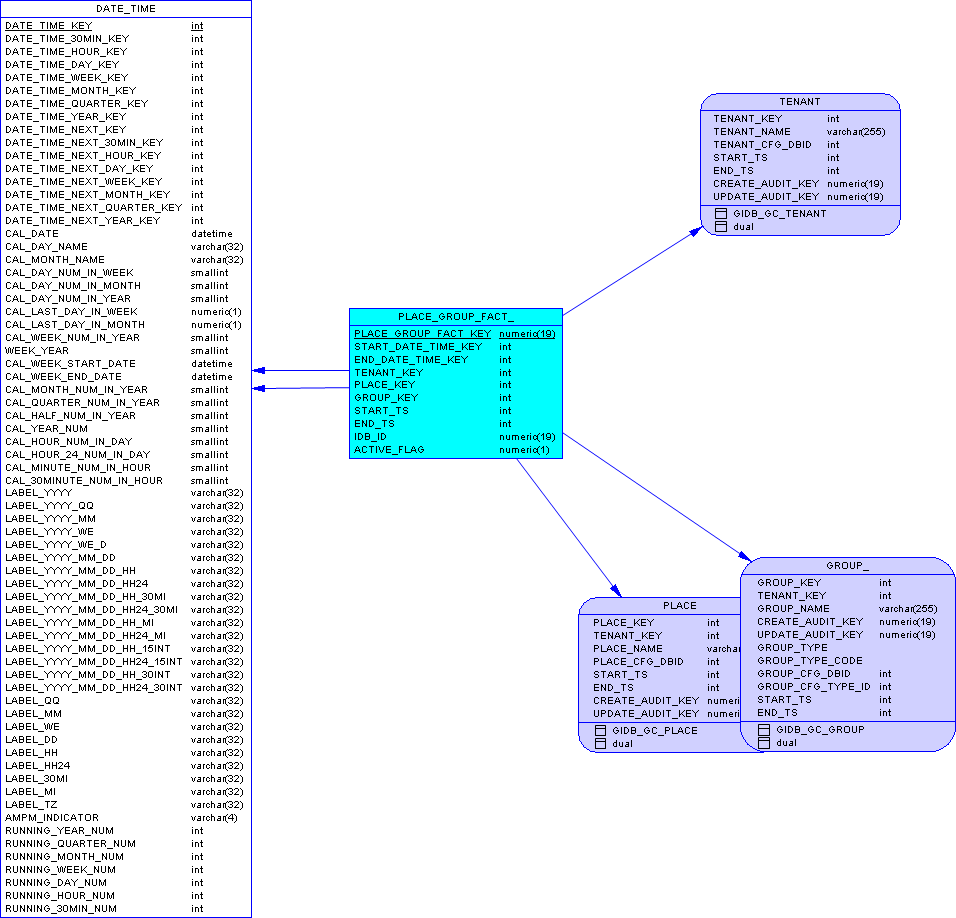Click the AMPM_INDICATOR column
This screenshot has height=918, width=956.
tap(52, 817)
